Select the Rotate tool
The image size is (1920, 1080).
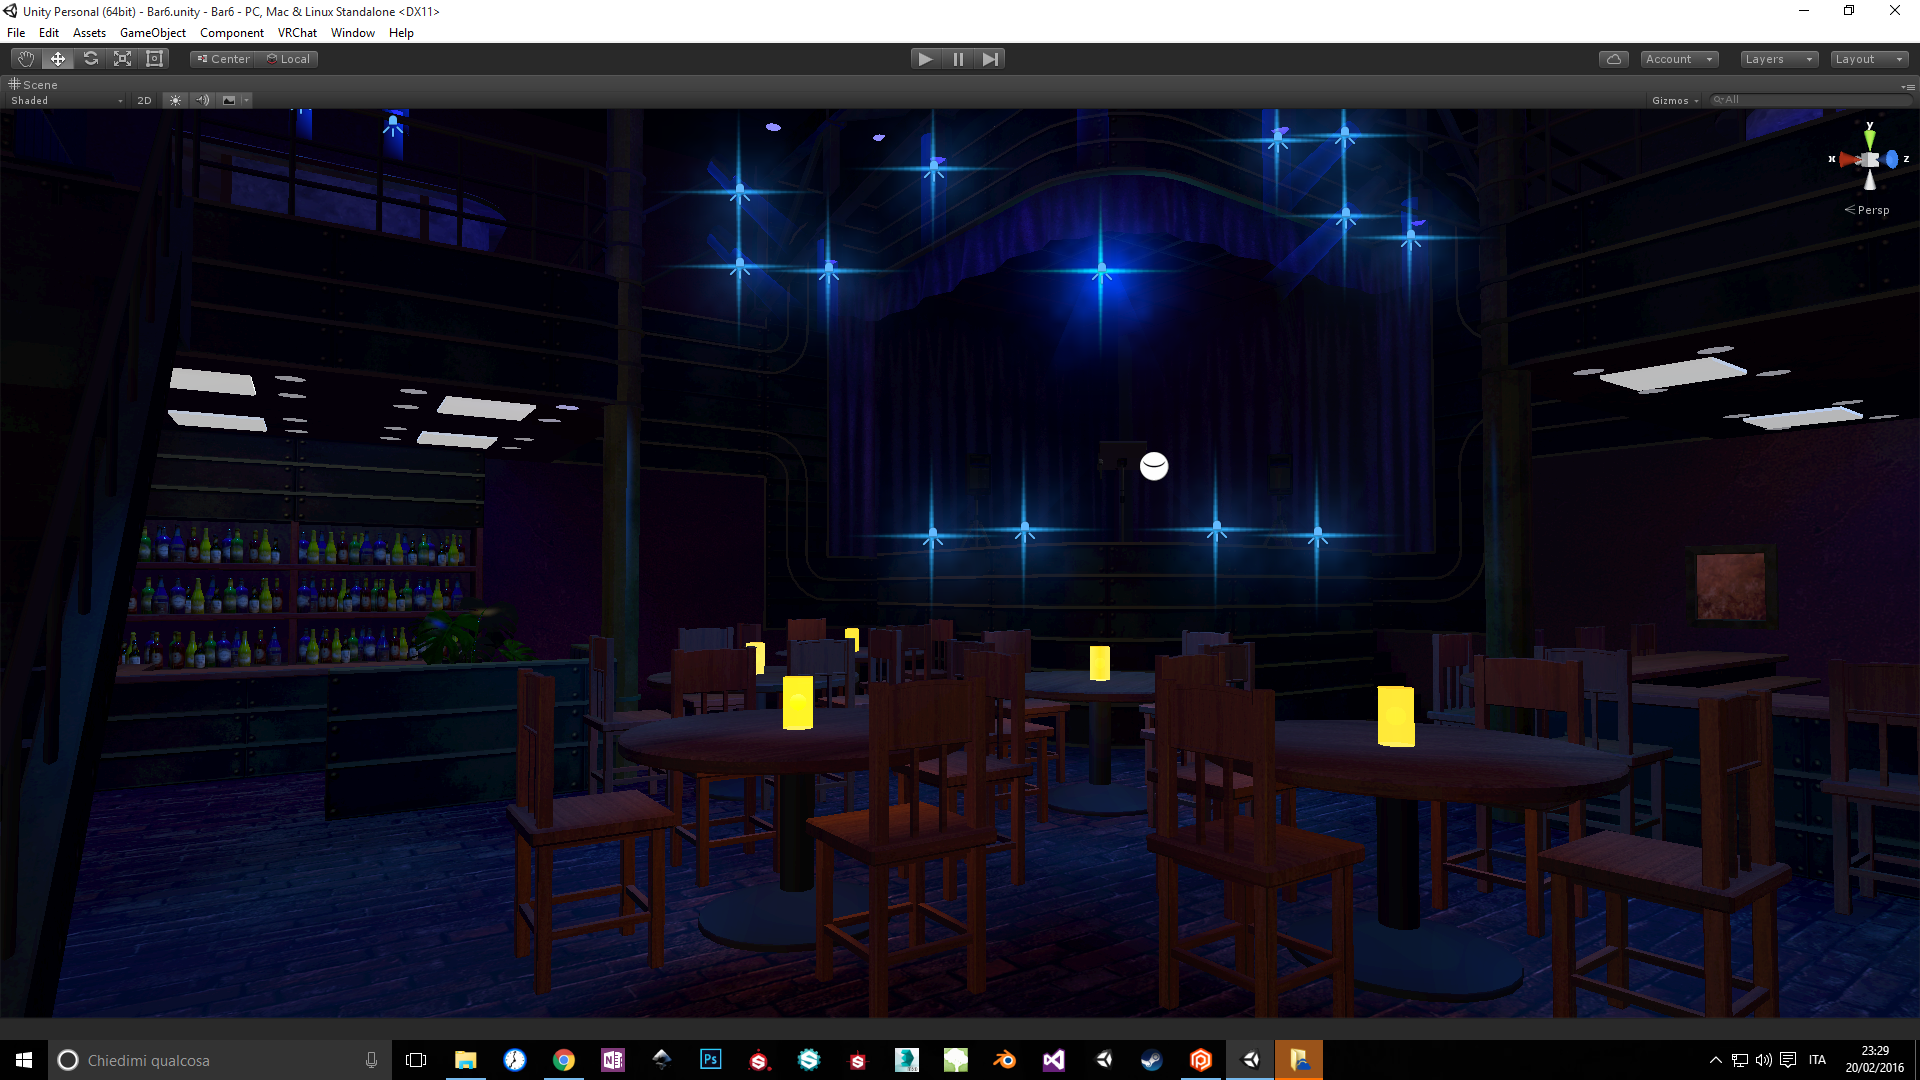[x=91, y=59]
